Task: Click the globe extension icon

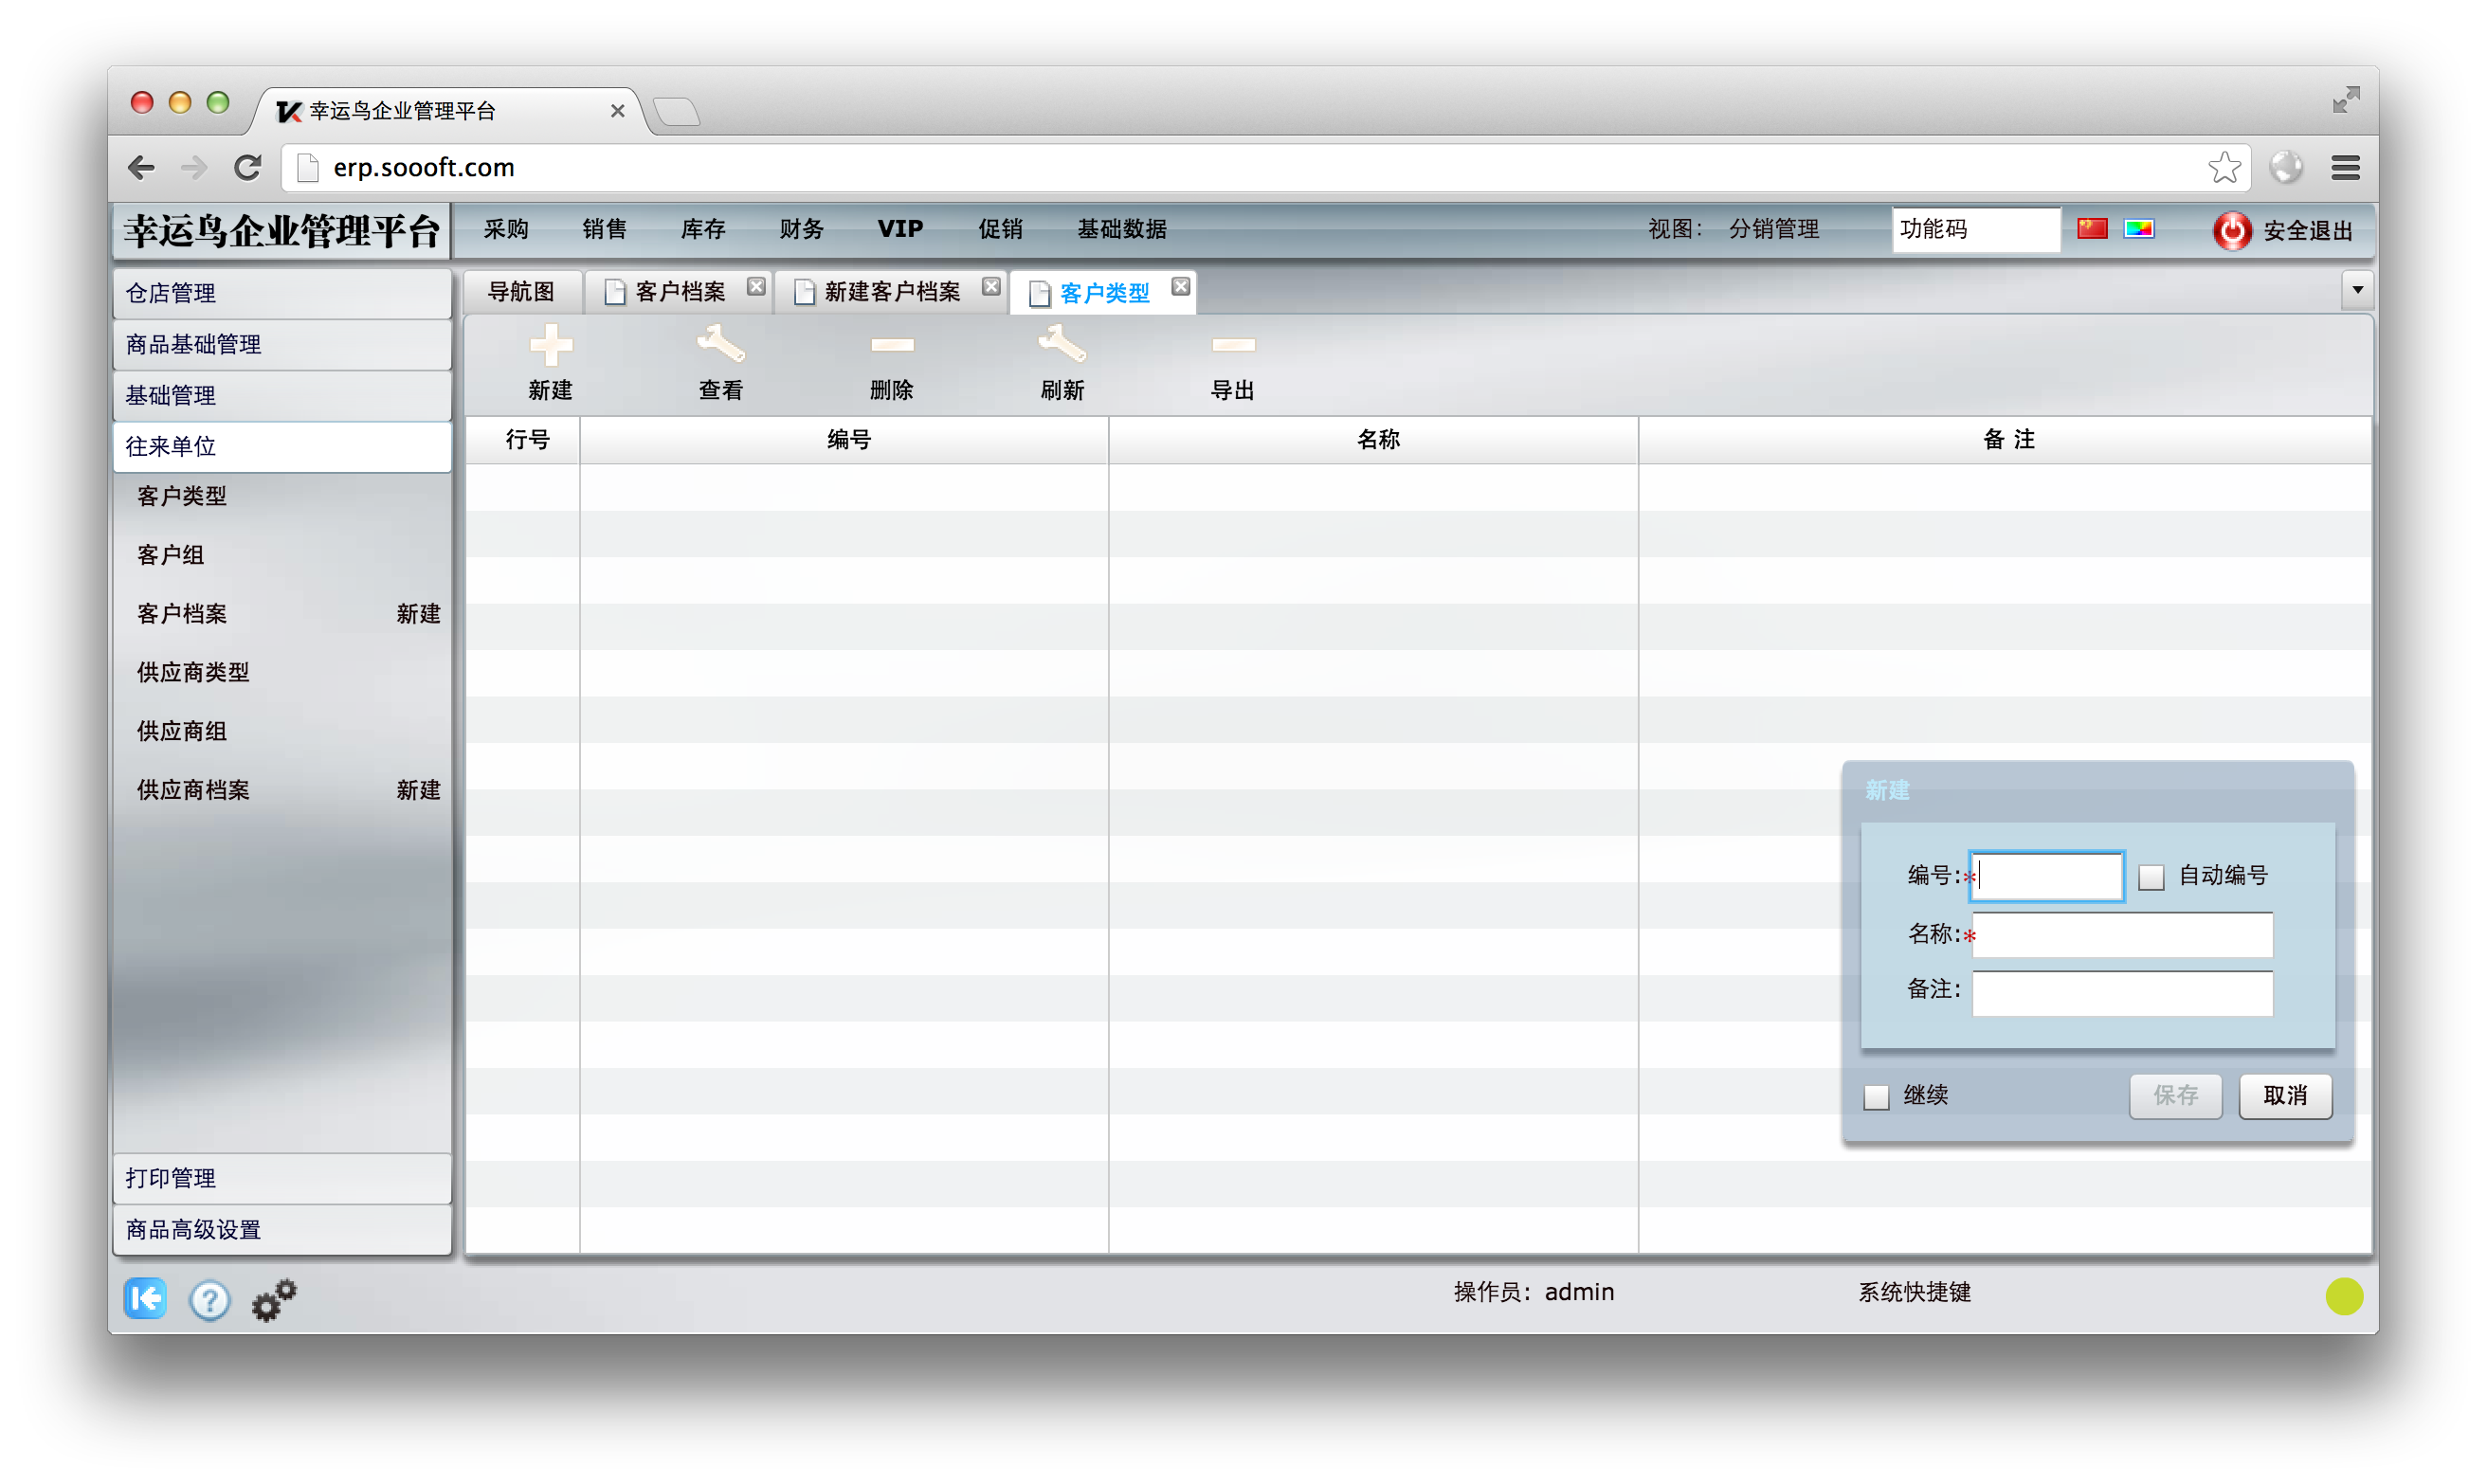Action: pos(2285,167)
